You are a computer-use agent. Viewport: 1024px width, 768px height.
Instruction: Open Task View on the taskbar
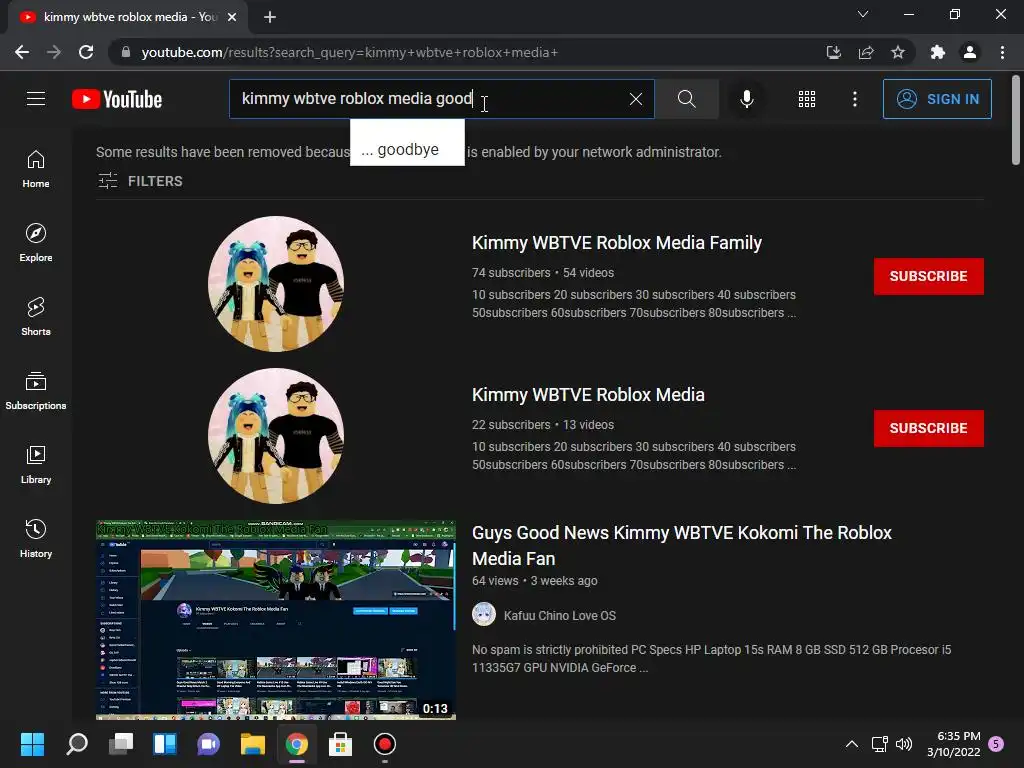coord(121,744)
